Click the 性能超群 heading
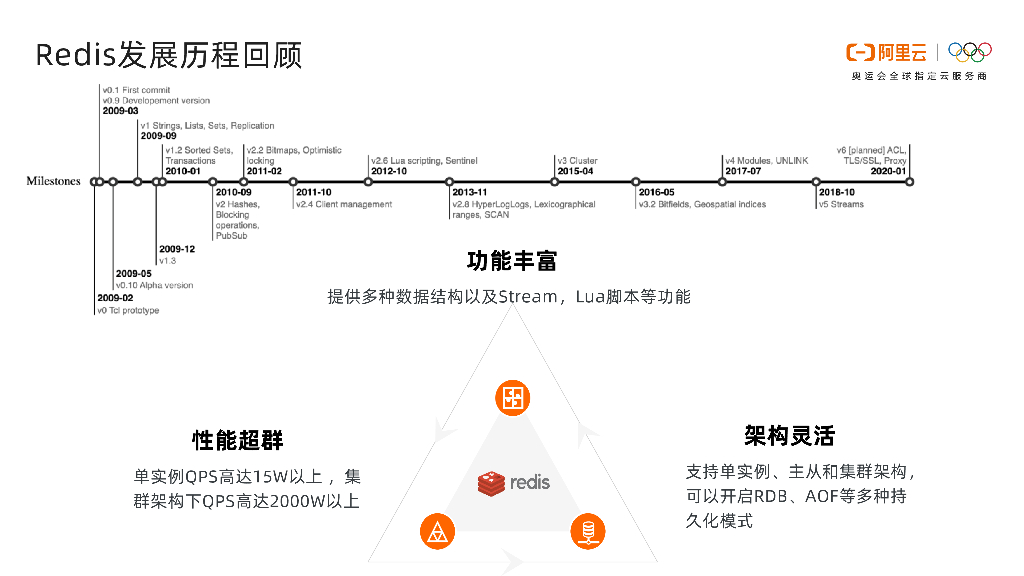Screen dimensions: 1024x576 pyautogui.click(x=238, y=440)
